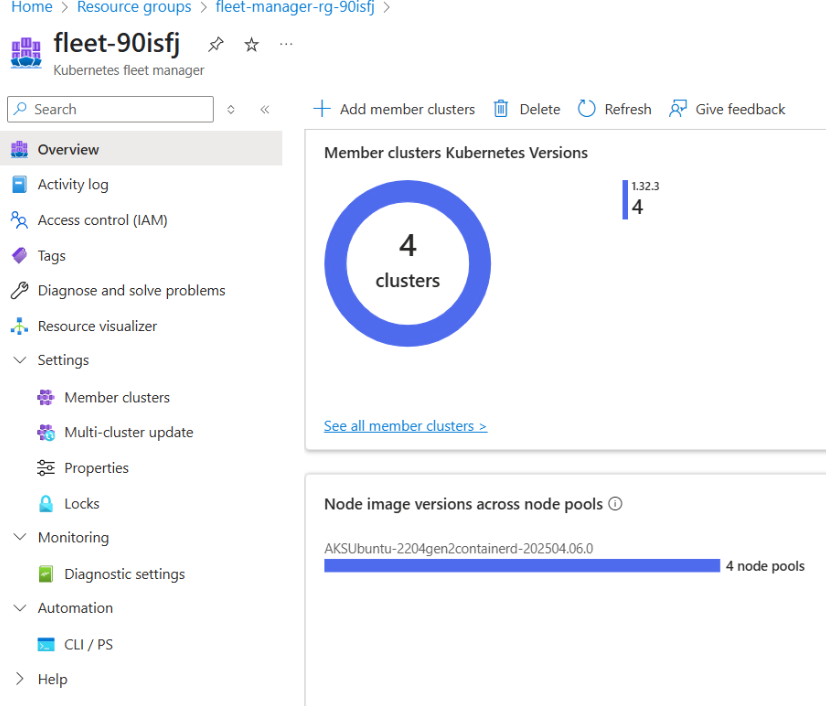Click the 1.32.3 legend color bar

pyautogui.click(x=625, y=200)
